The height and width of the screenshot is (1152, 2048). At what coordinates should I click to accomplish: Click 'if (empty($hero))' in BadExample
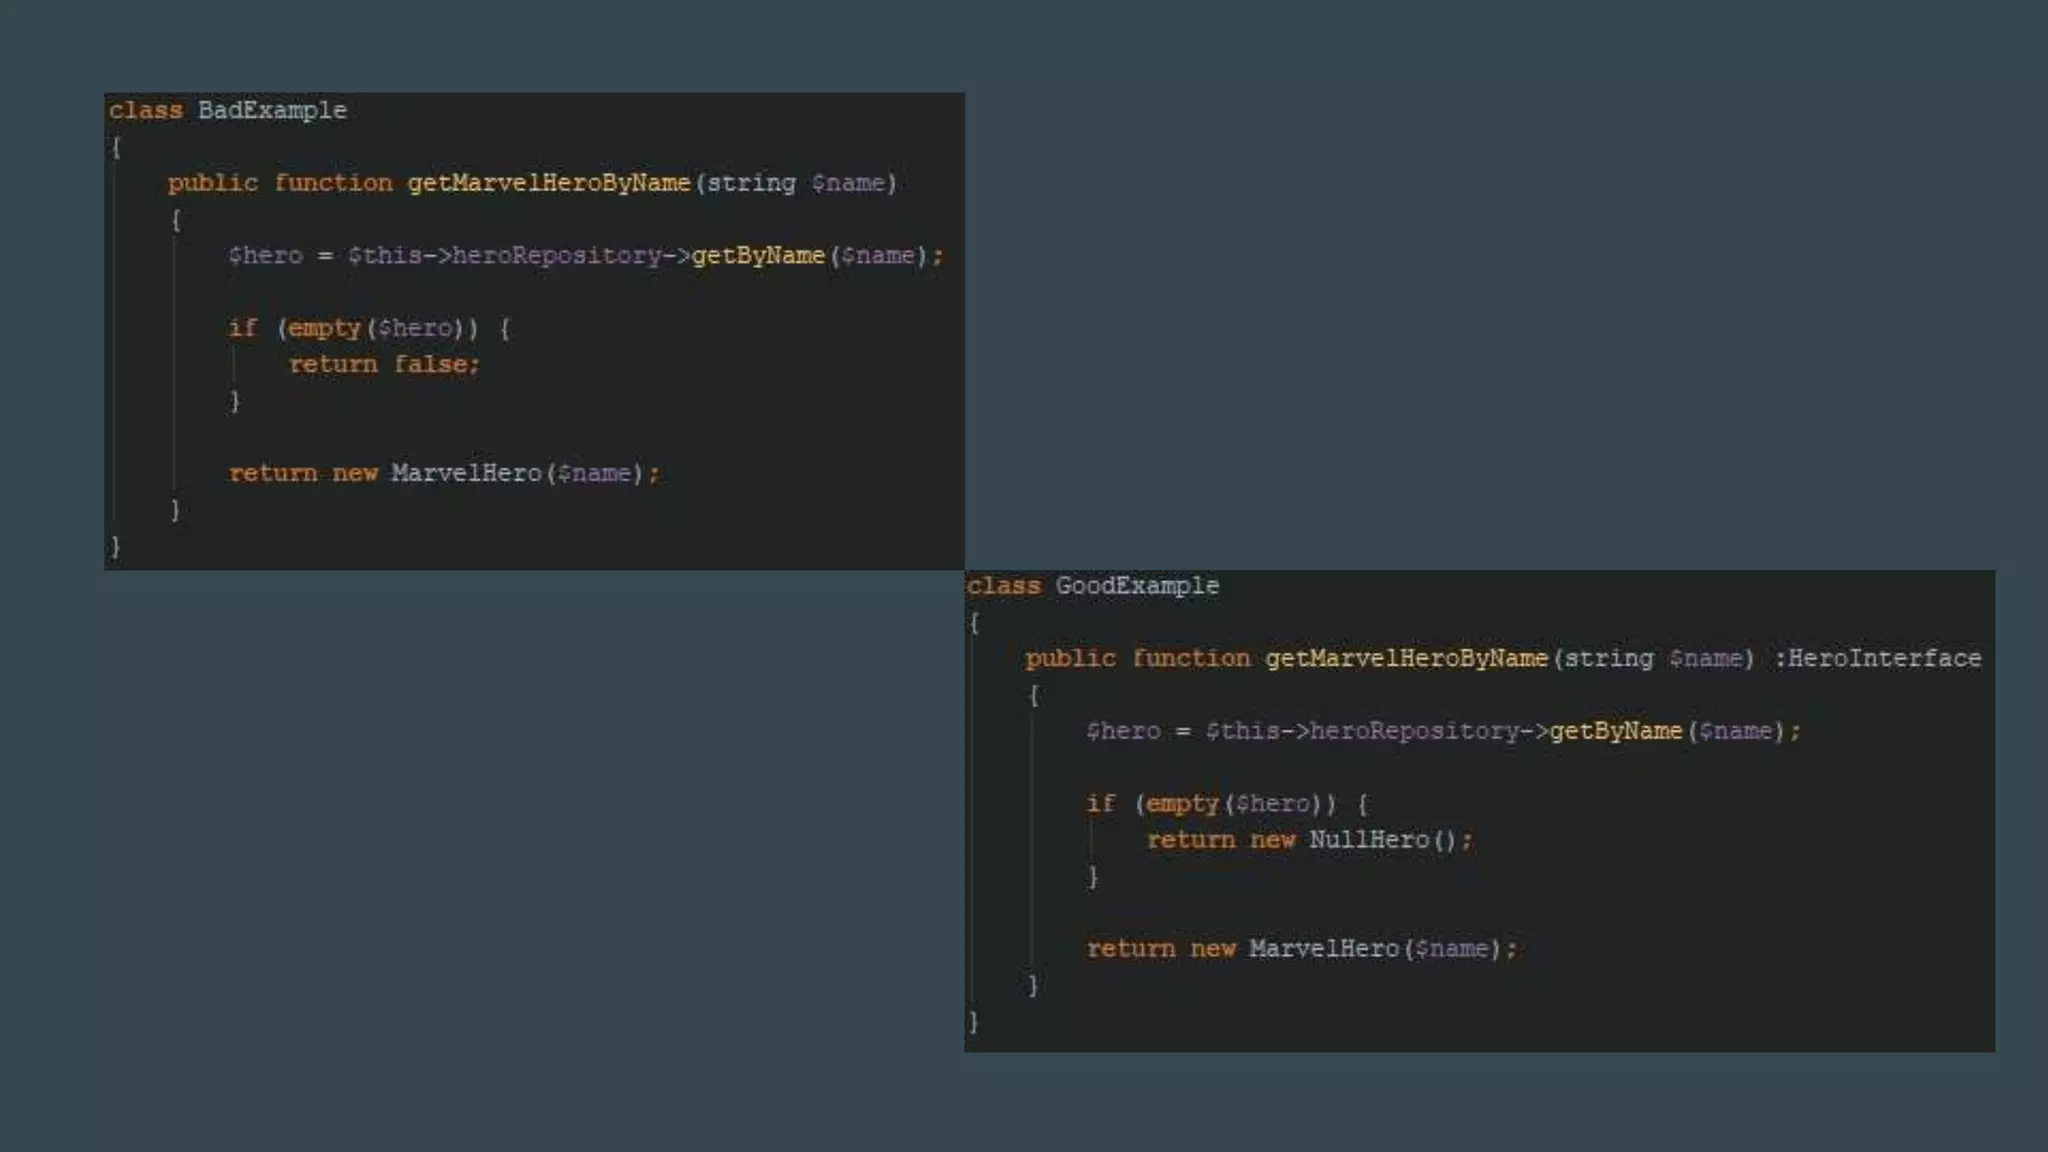(353, 328)
